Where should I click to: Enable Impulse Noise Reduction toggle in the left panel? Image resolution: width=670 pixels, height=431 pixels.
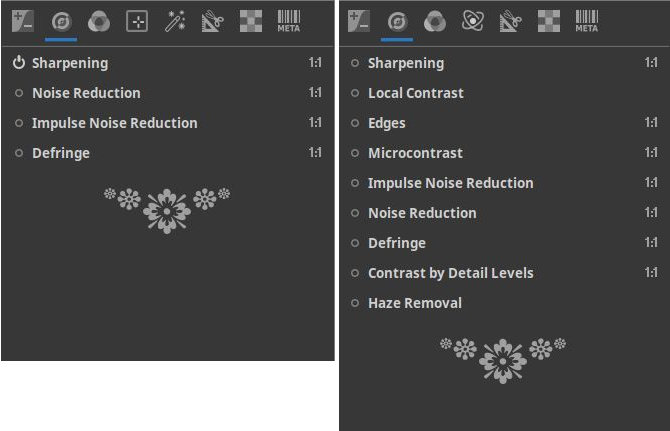(x=19, y=123)
